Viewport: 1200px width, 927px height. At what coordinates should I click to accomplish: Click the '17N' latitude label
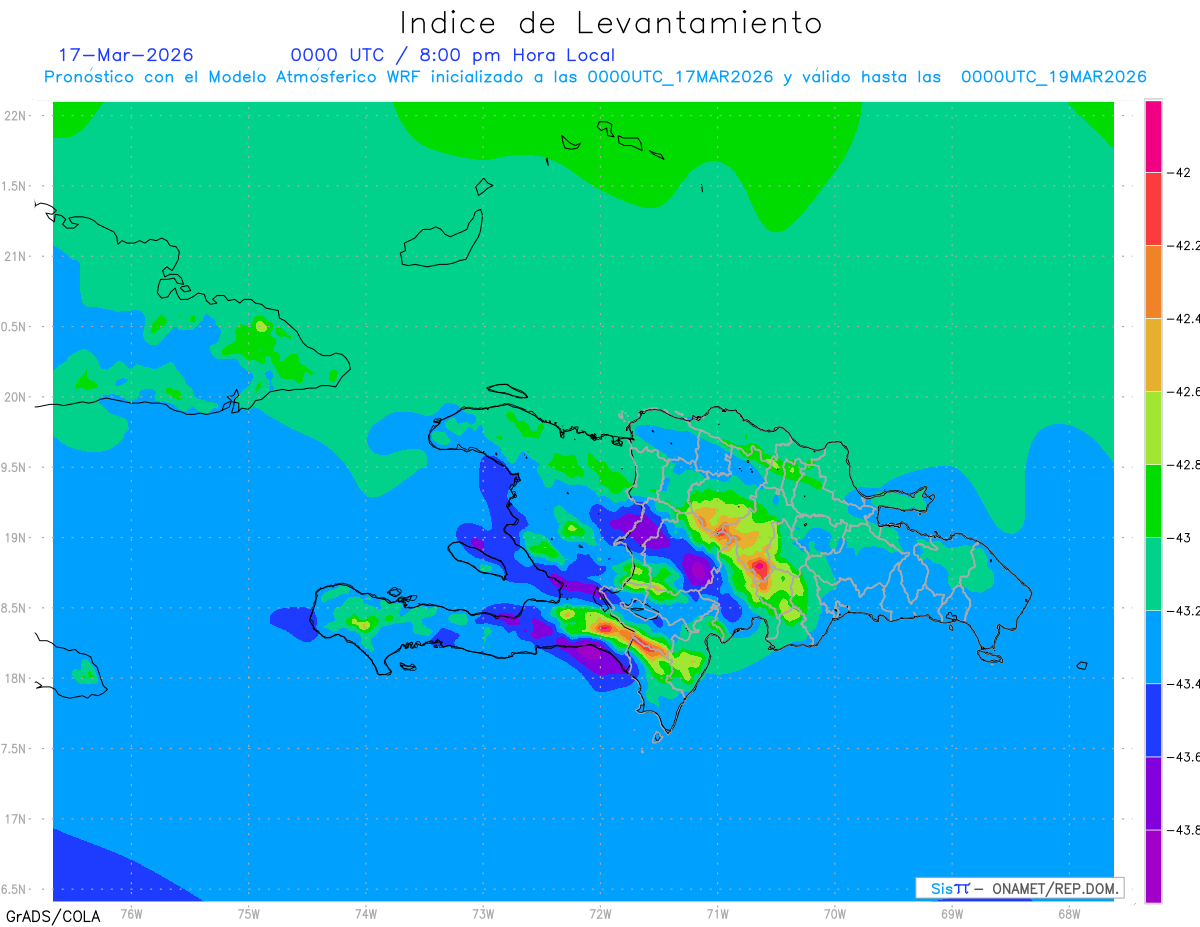coord(17,819)
